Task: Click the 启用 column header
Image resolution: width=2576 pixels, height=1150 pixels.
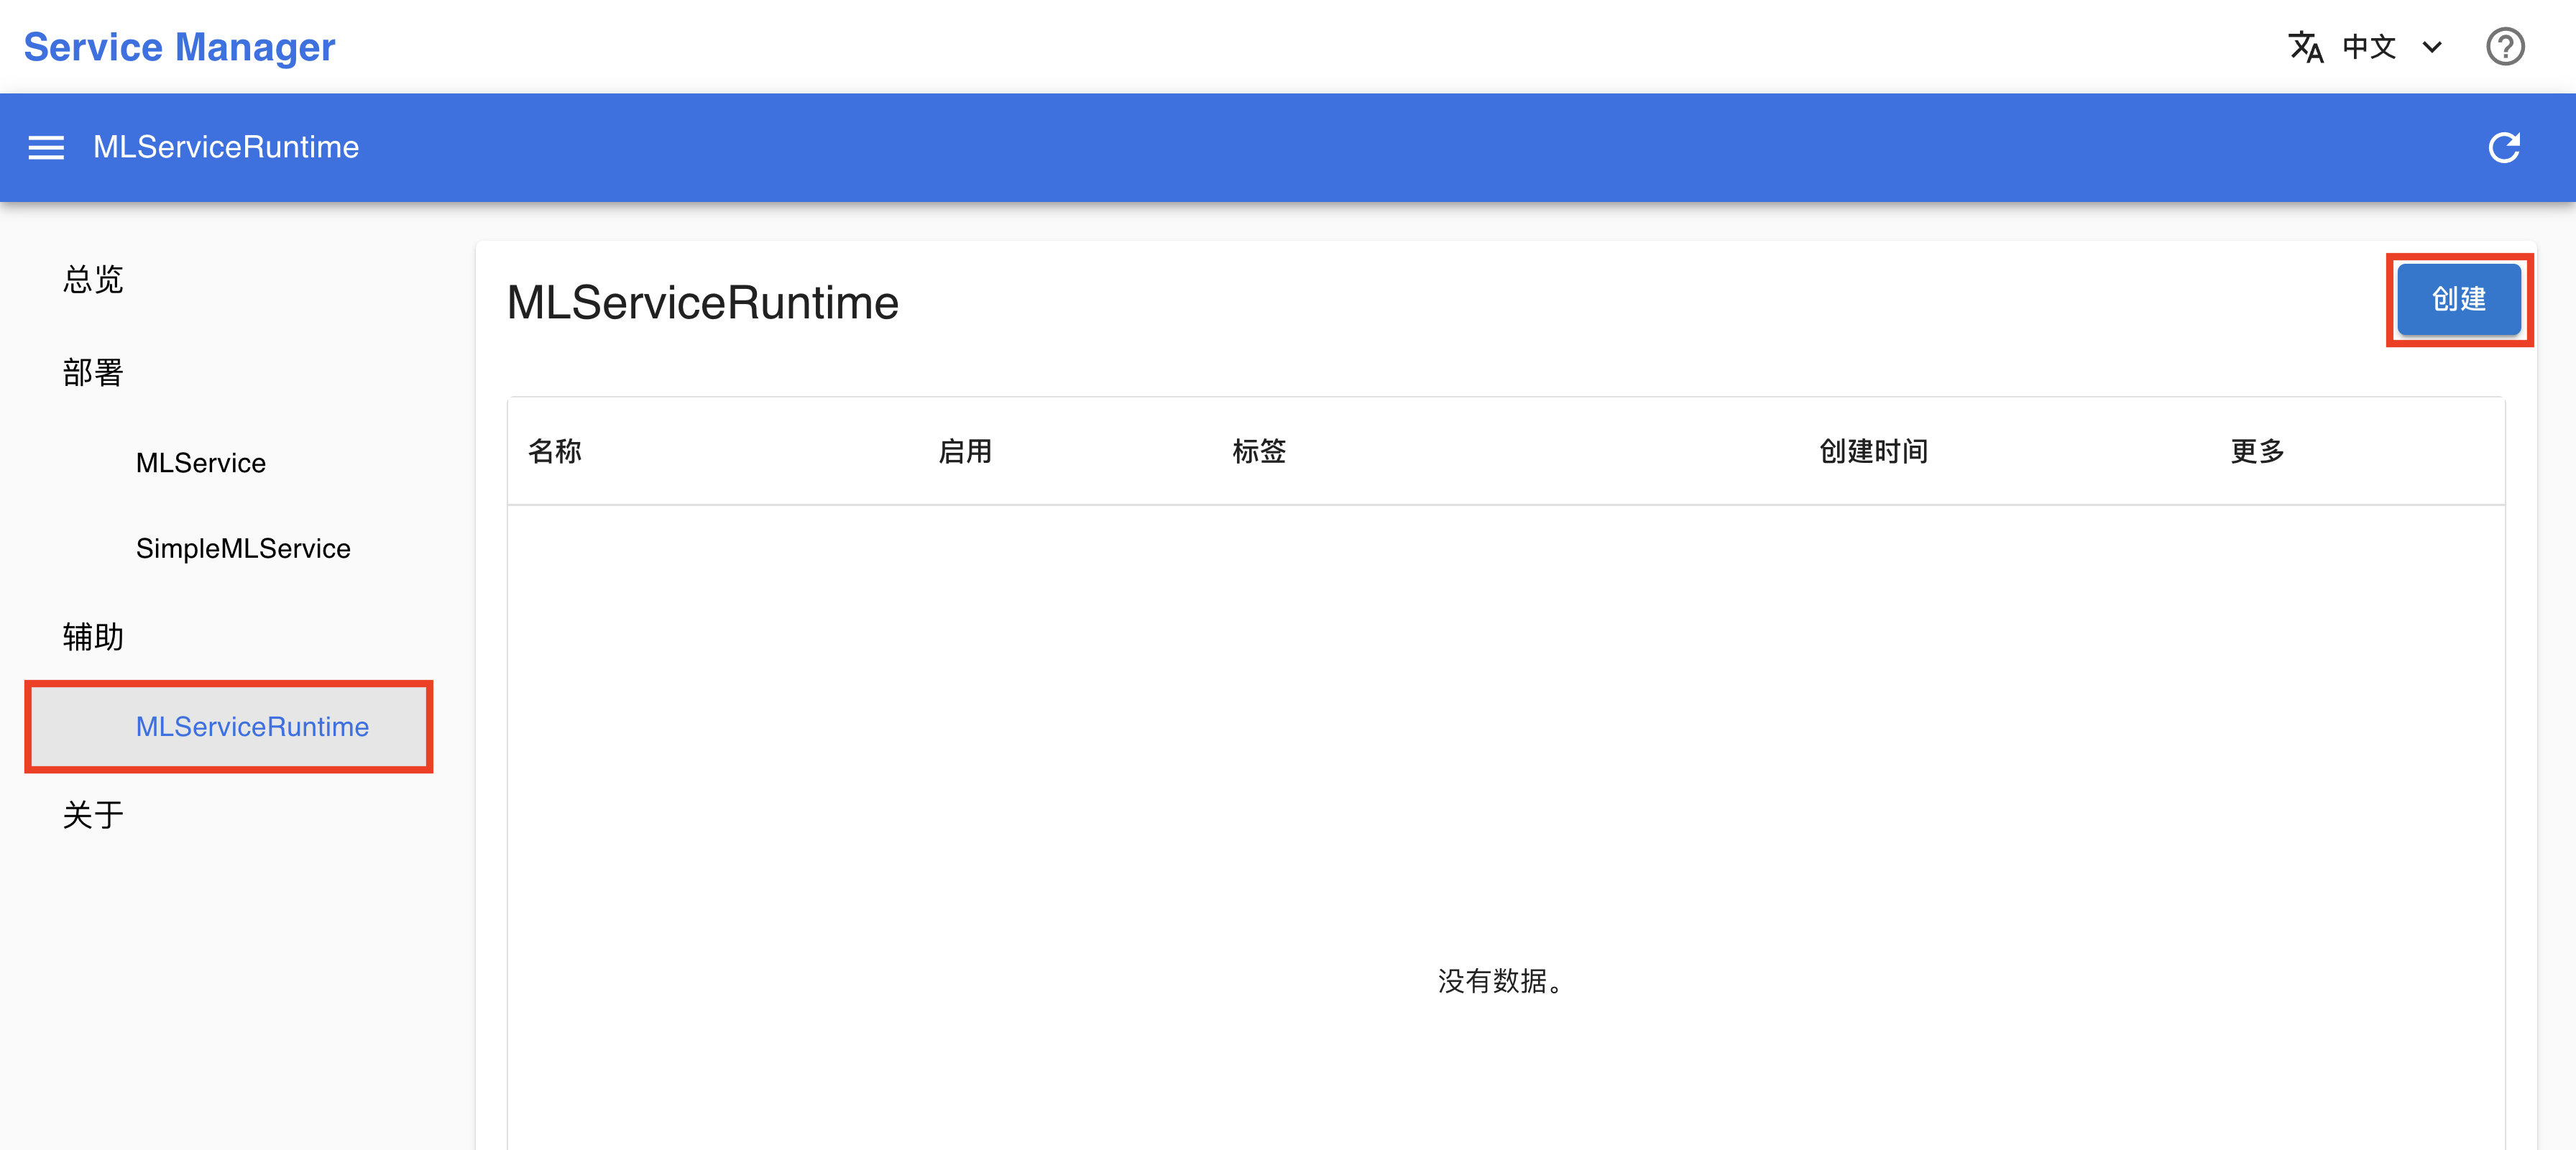Action: (965, 451)
